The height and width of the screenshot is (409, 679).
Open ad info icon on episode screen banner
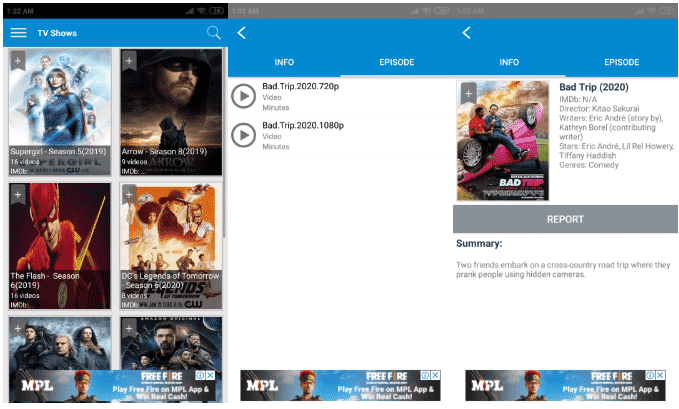(426, 375)
